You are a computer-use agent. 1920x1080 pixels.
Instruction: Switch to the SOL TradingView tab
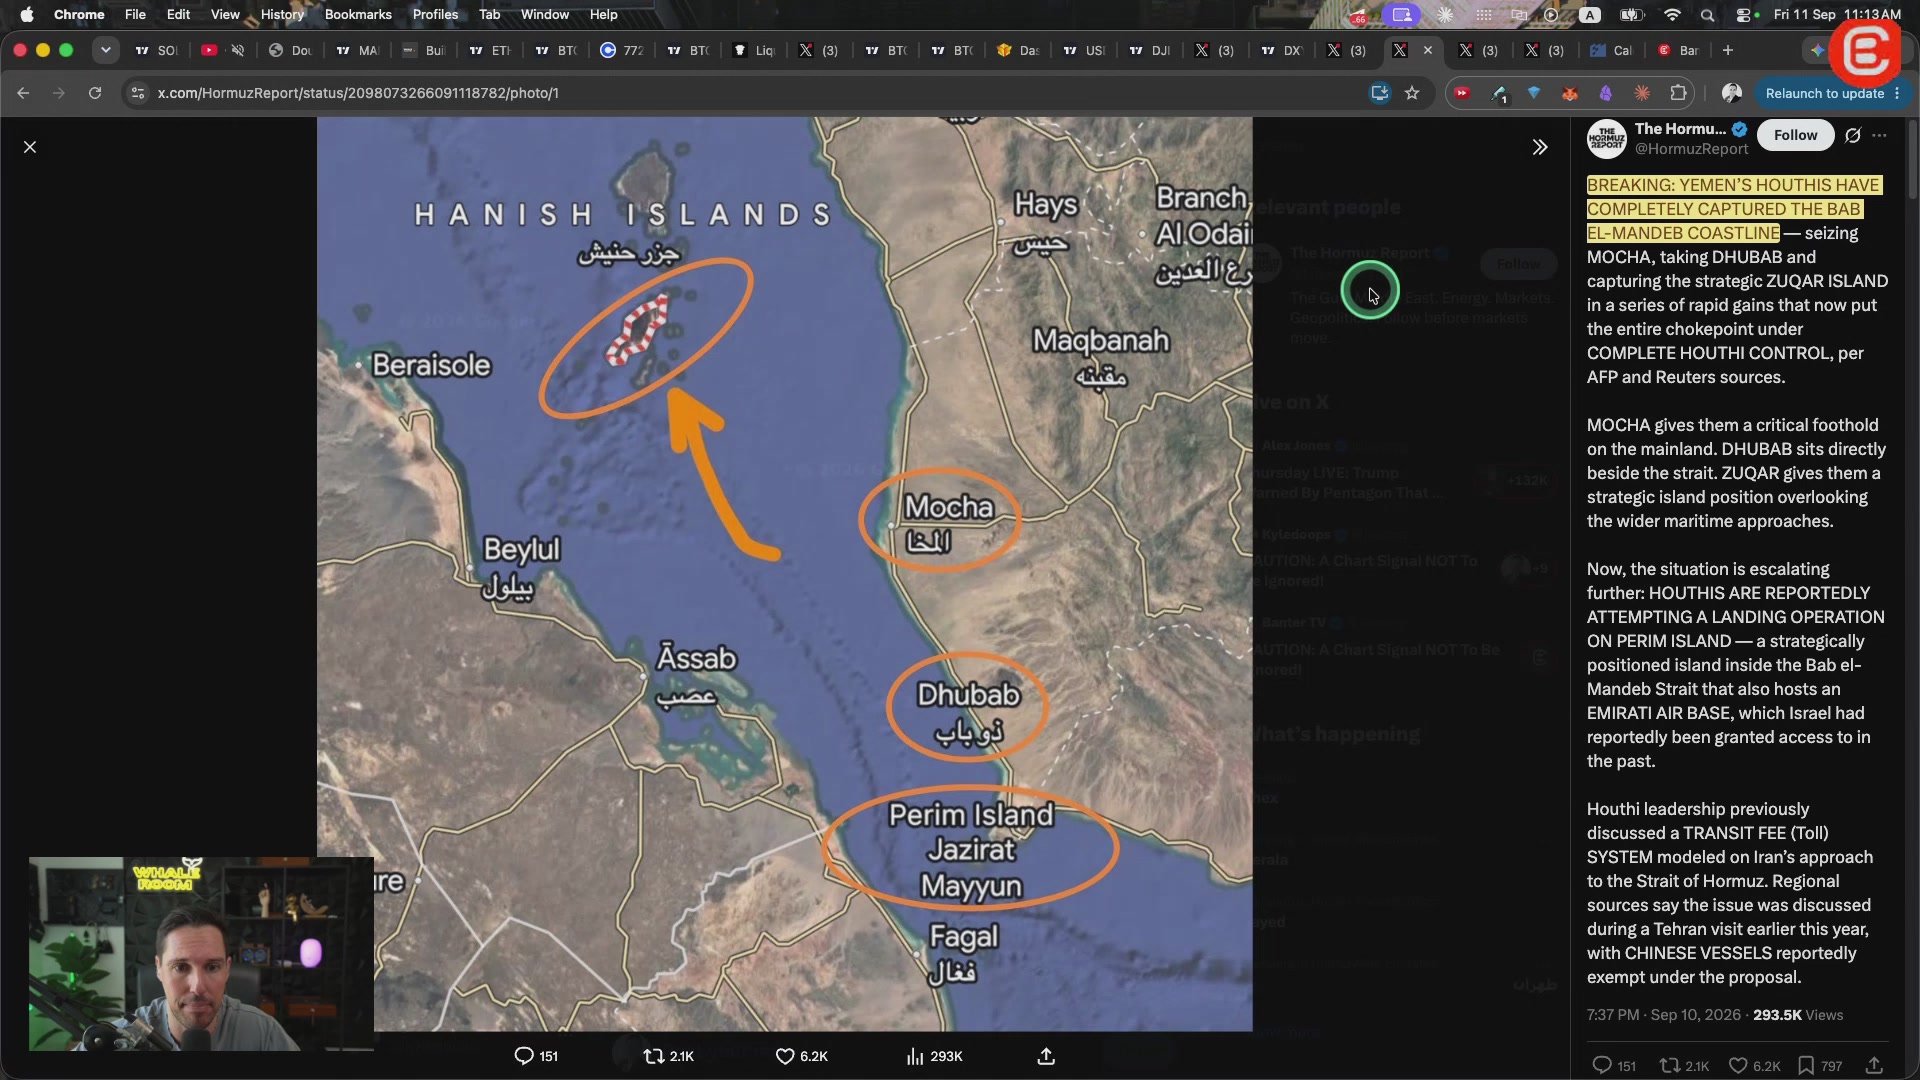(x=156, y=50)
